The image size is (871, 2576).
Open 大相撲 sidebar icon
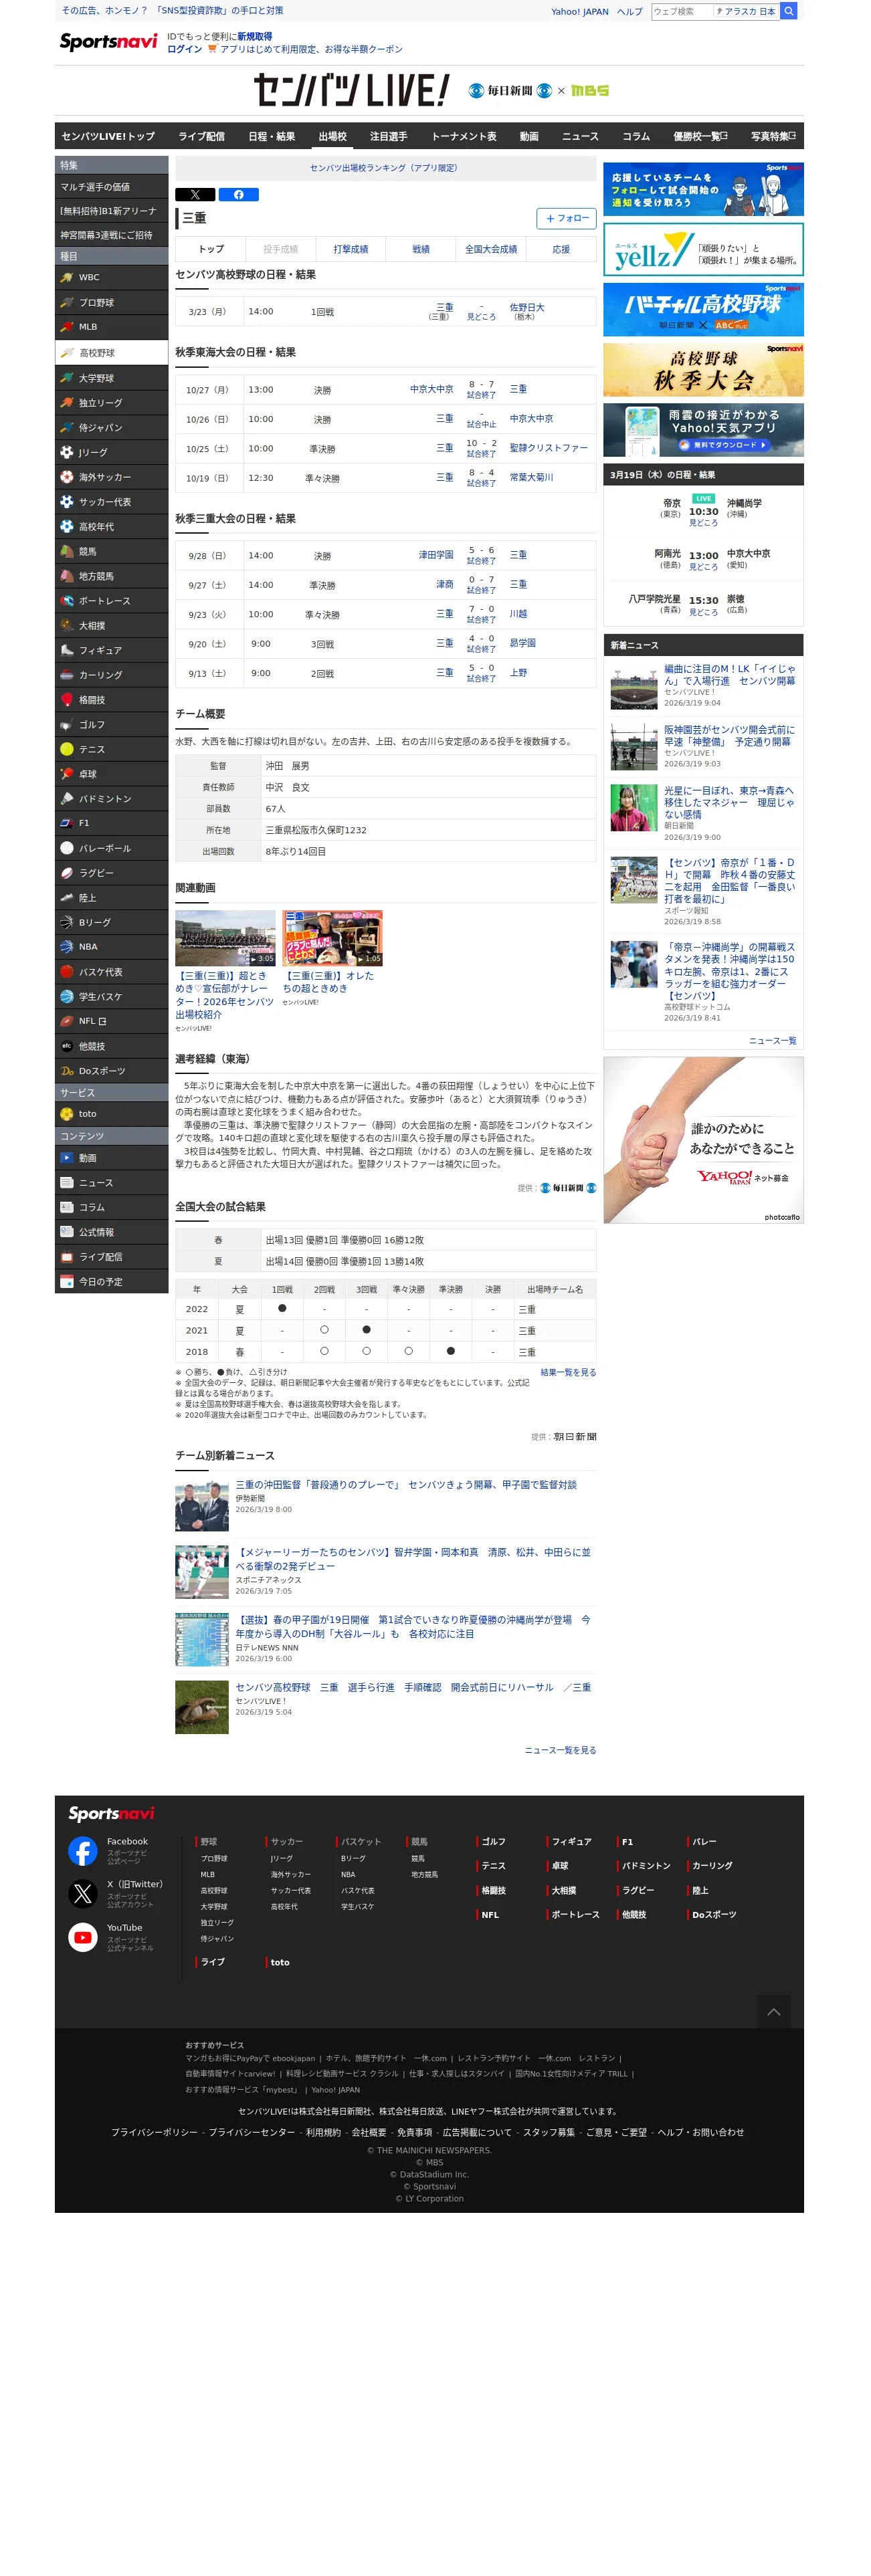click(66, 625)
